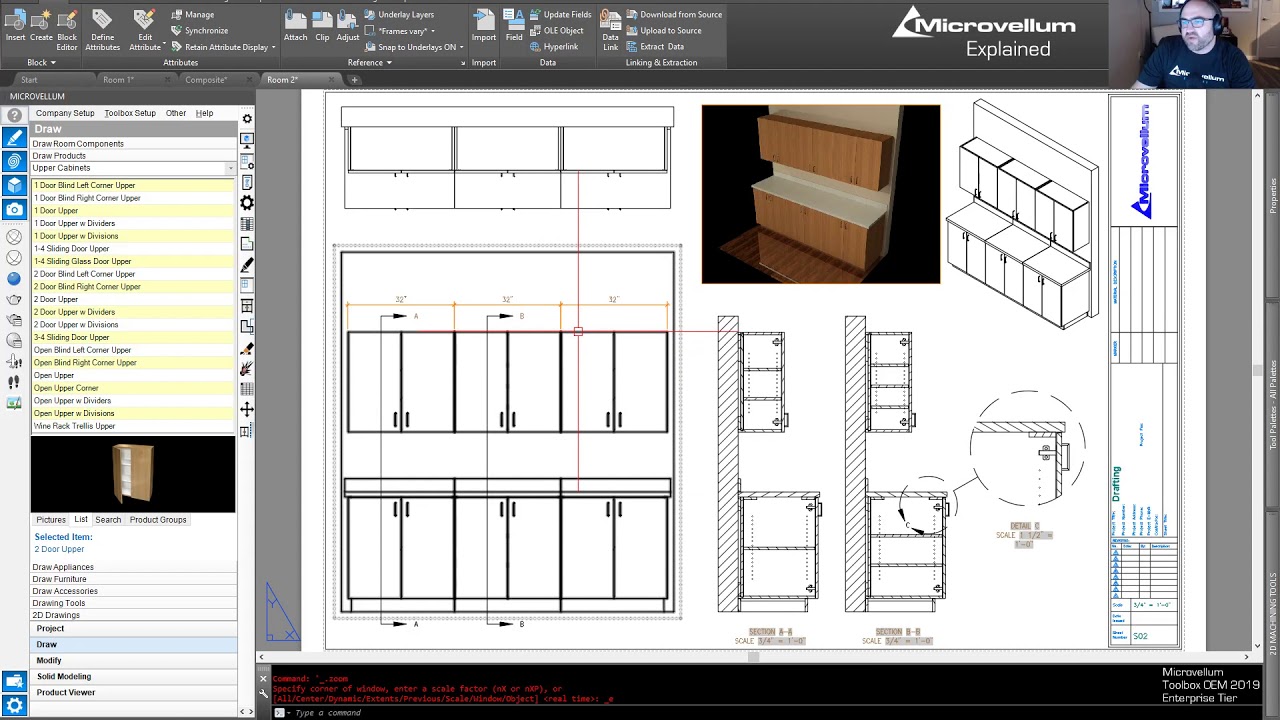Open the Solid Modeling section button
The image size is (1280, 720).
point(133,677)
